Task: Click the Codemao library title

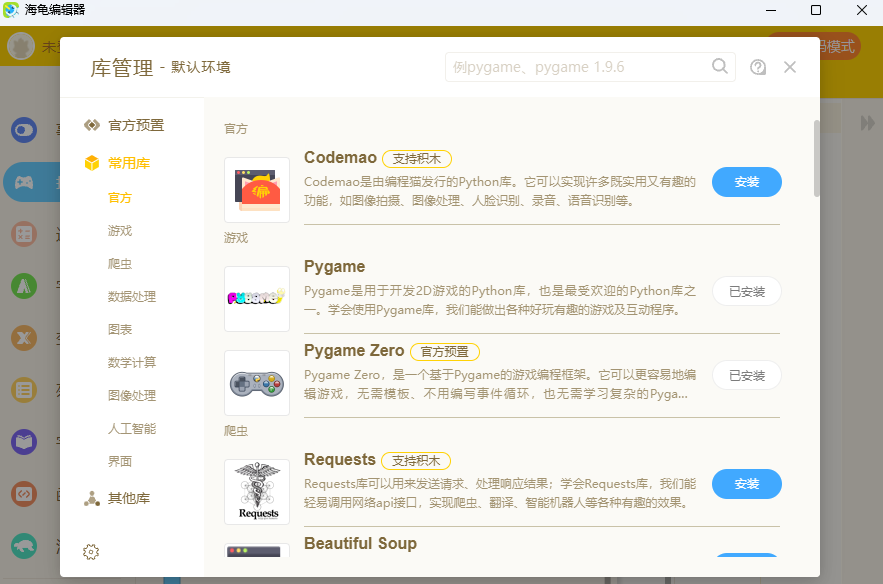Action: click(x=340, y=157)
